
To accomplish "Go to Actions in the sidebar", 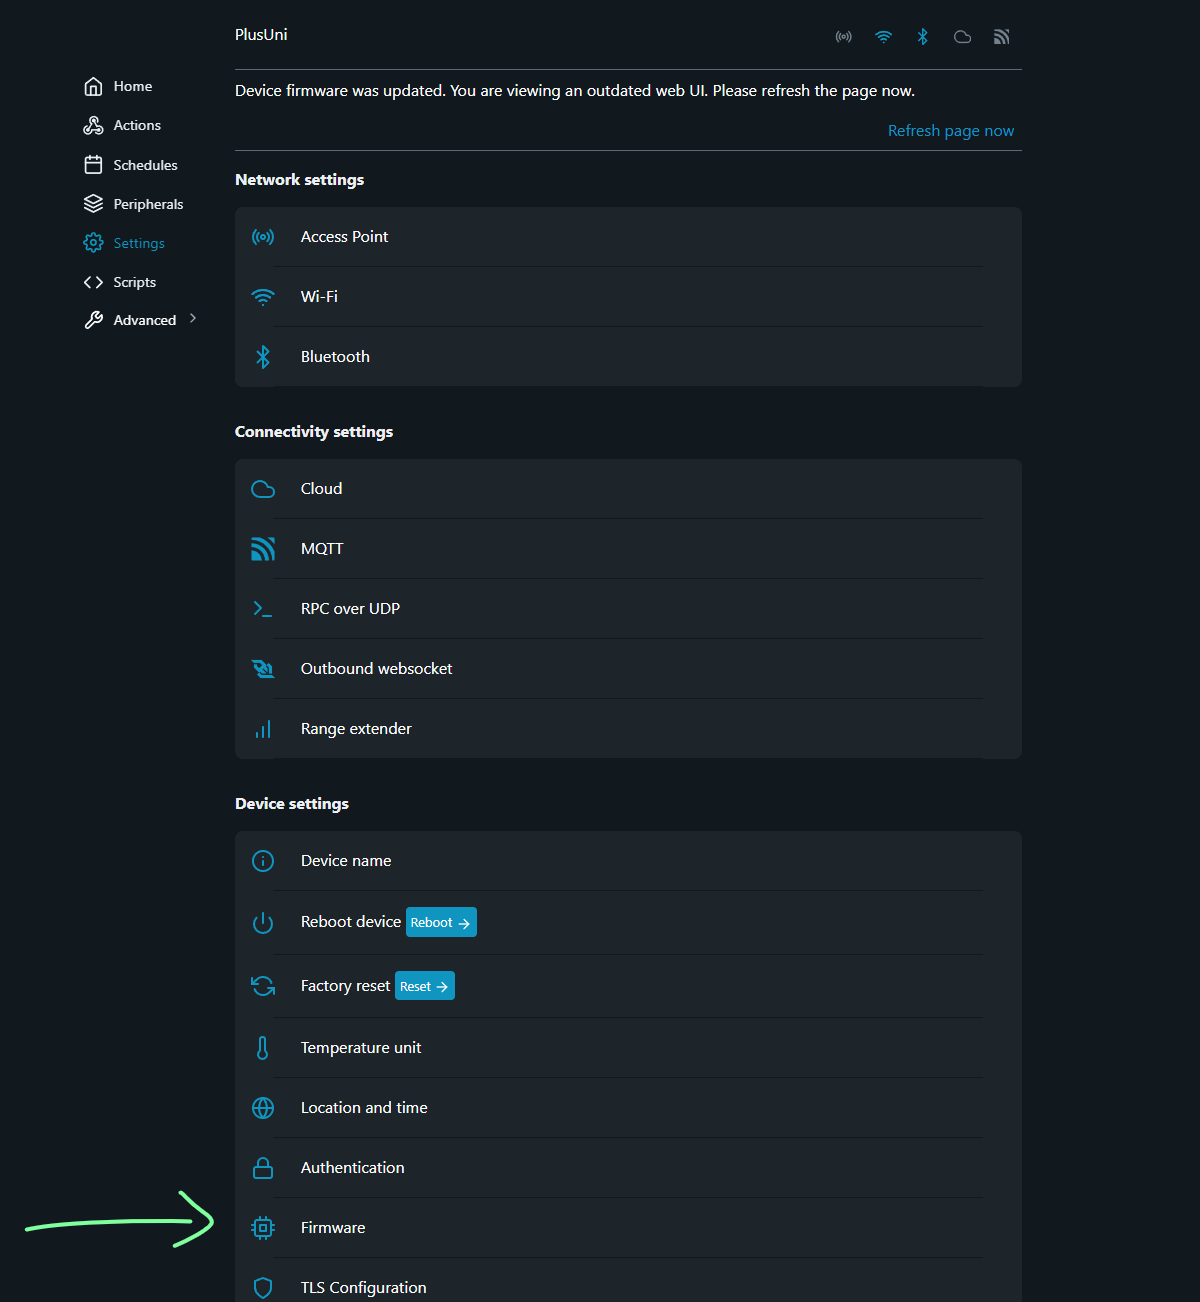I will point(136,125).
